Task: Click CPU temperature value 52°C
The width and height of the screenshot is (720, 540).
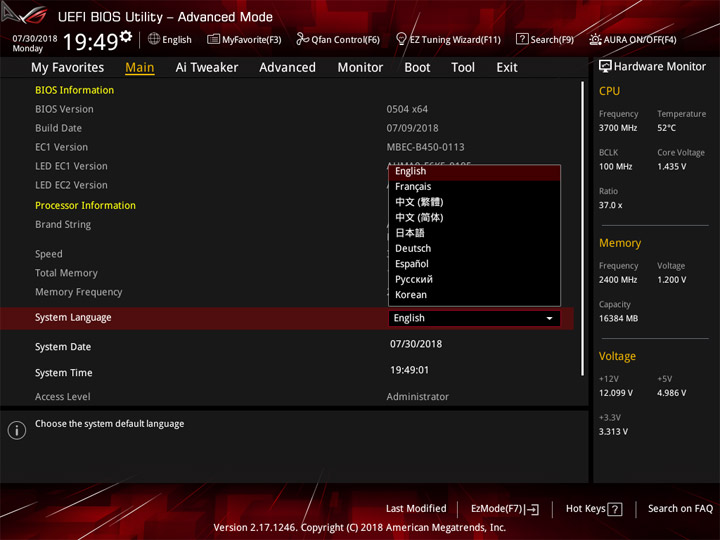Action: click(666, 128)
